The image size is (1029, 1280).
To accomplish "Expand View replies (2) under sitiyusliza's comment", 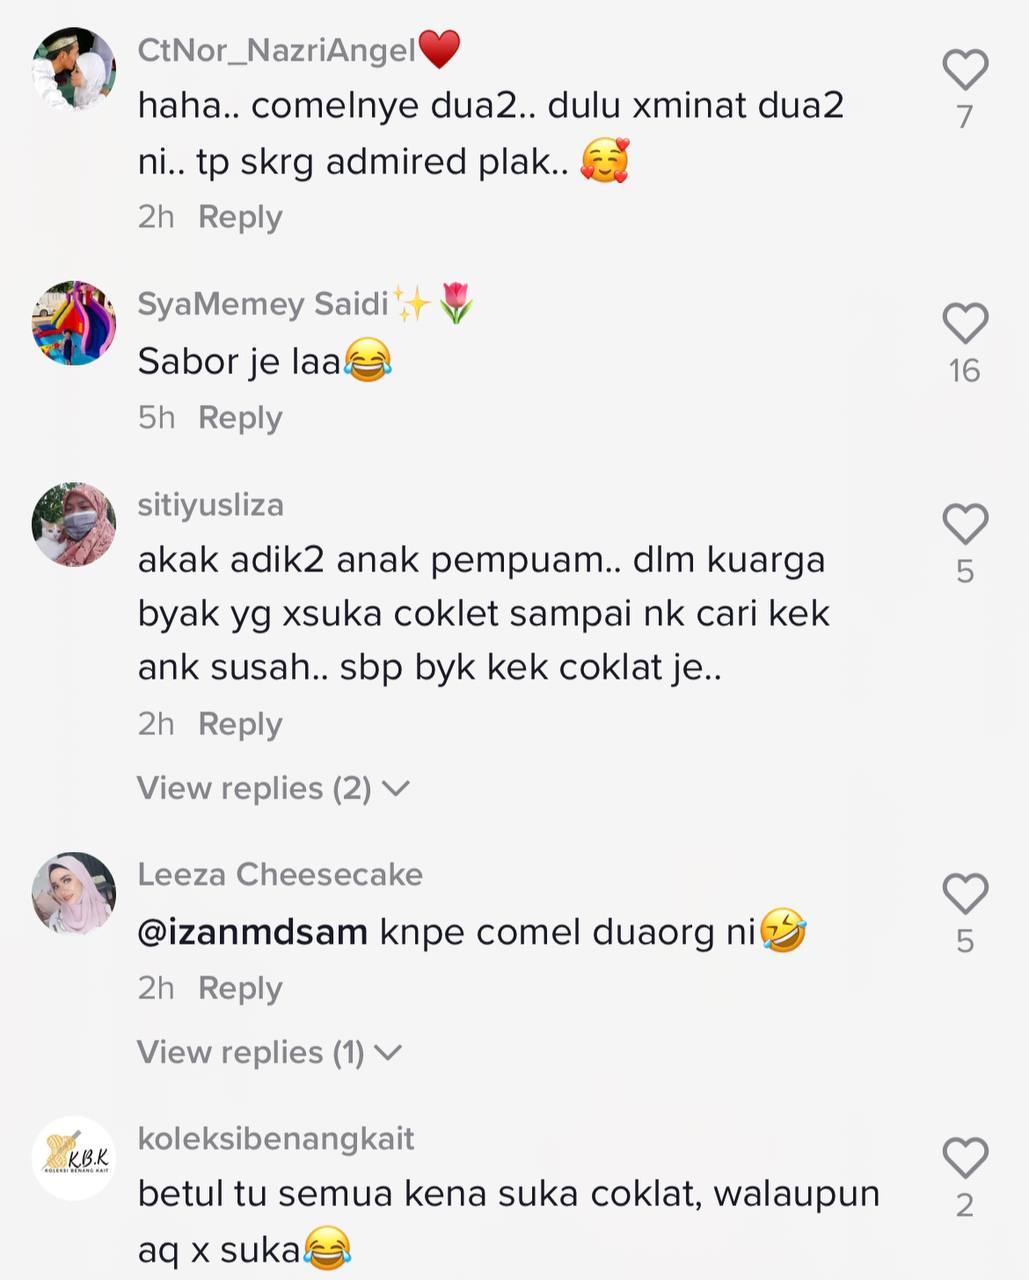I will click(x=274, y=789).
